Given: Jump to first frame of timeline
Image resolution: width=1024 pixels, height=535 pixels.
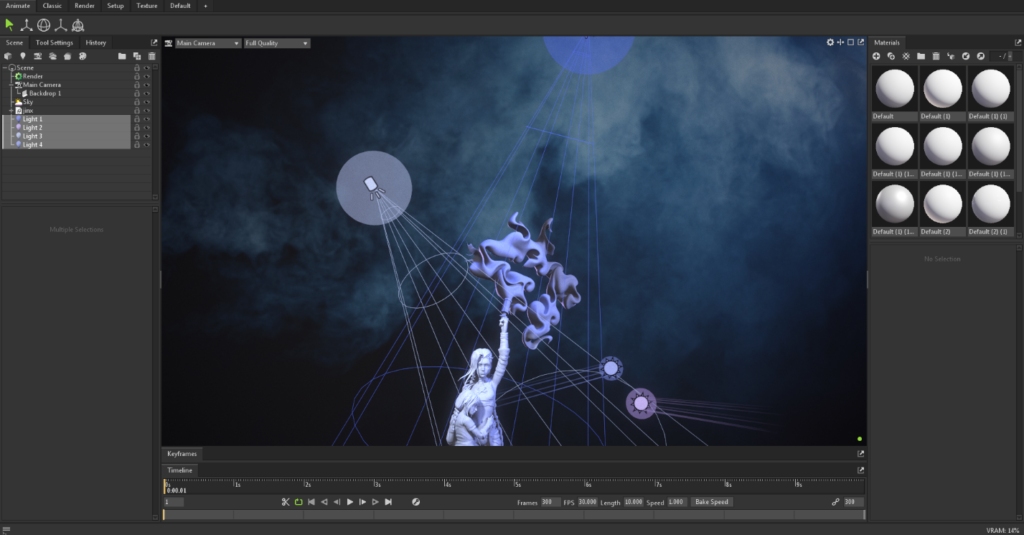Looking at the screenshot, I should tap(312, 502).
